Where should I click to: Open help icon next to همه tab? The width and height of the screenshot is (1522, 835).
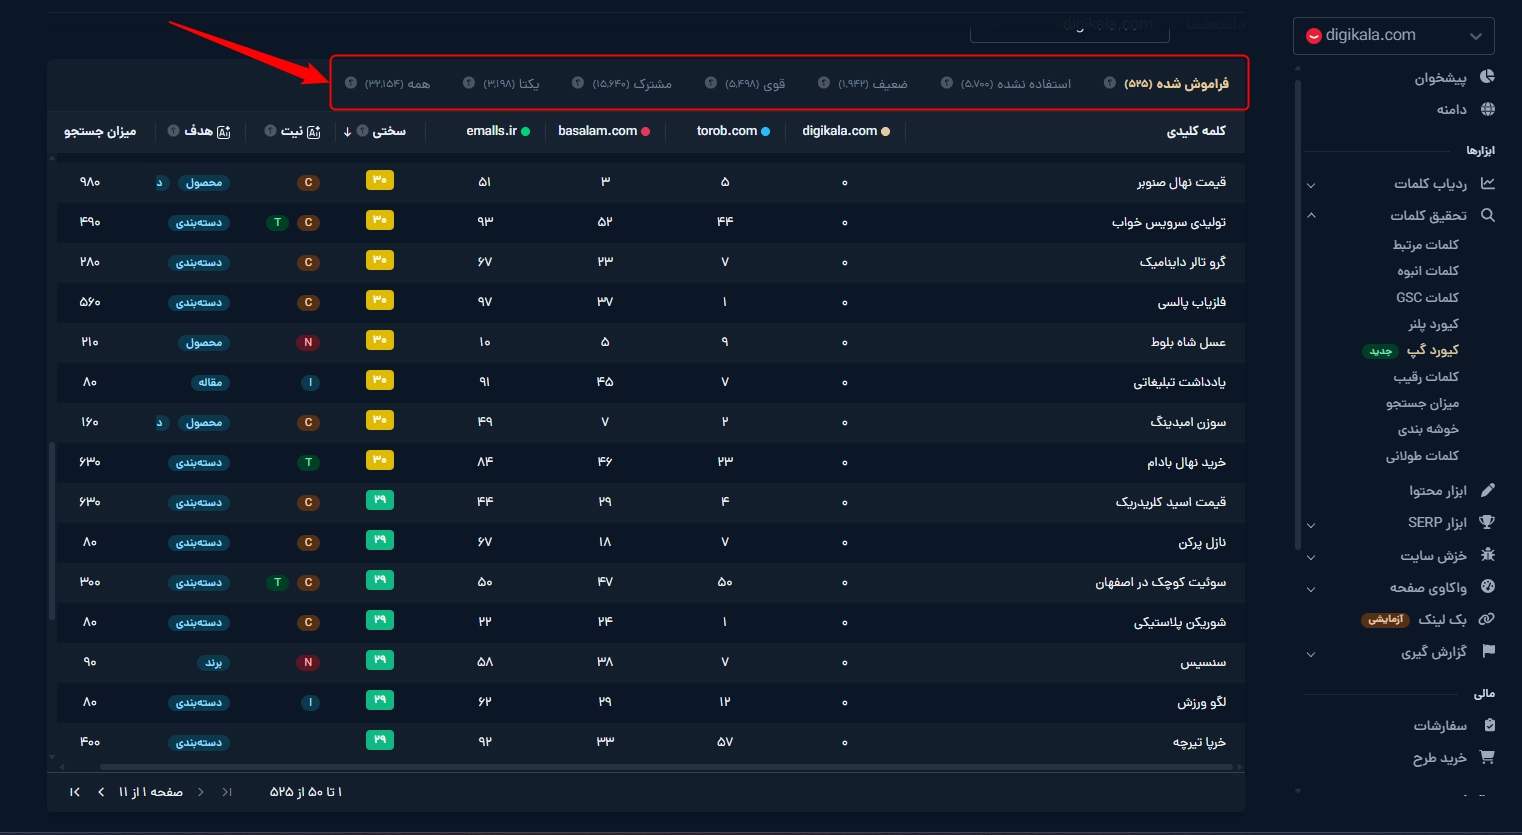click(x=350, y=83)
